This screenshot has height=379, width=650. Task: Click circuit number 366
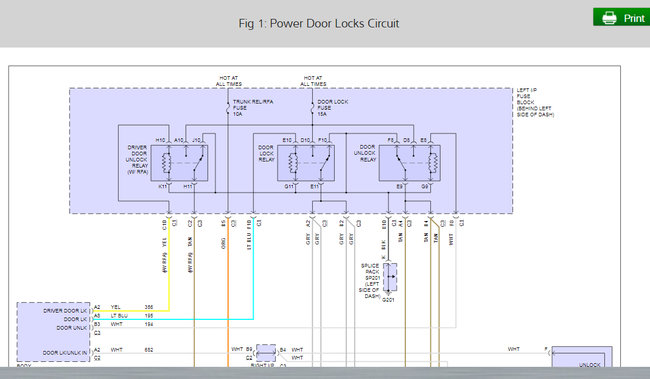pyautogui.click(x=149, y=307)
